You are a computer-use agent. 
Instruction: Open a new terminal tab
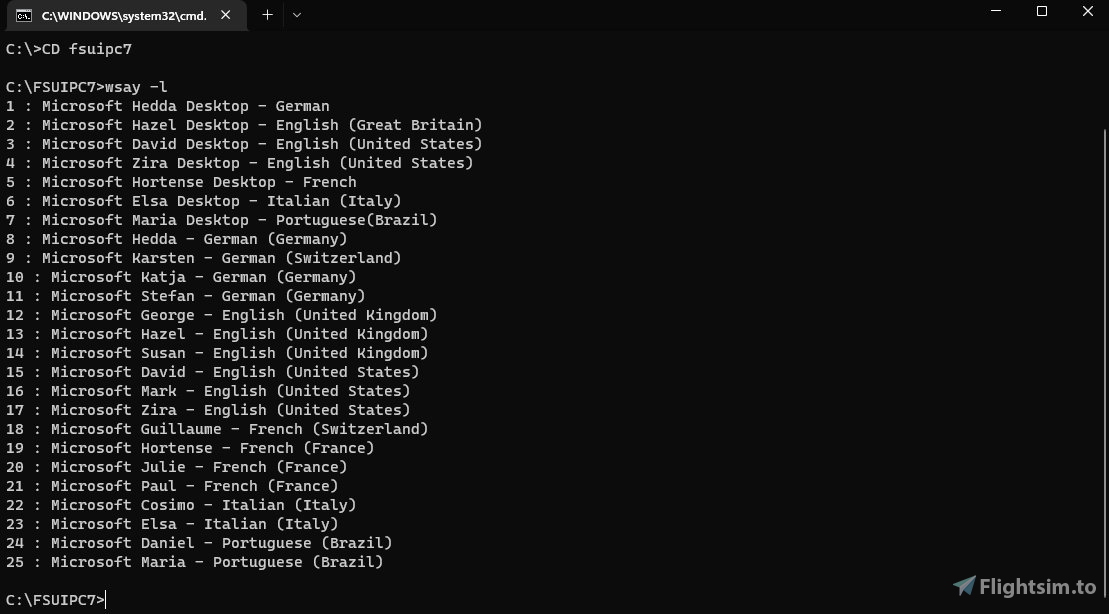(267, 15)
